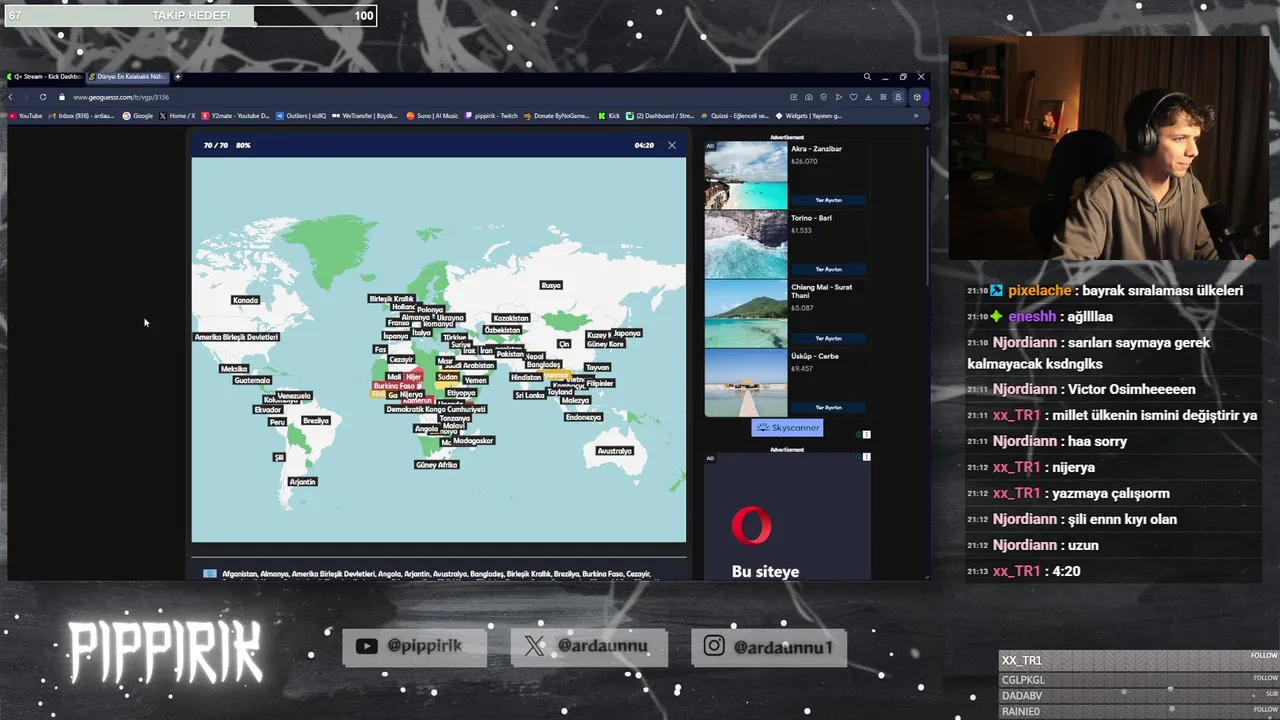This screenshot has width=1280, height=720.
Task: Click the cube extensions icon
Action: 917,97
